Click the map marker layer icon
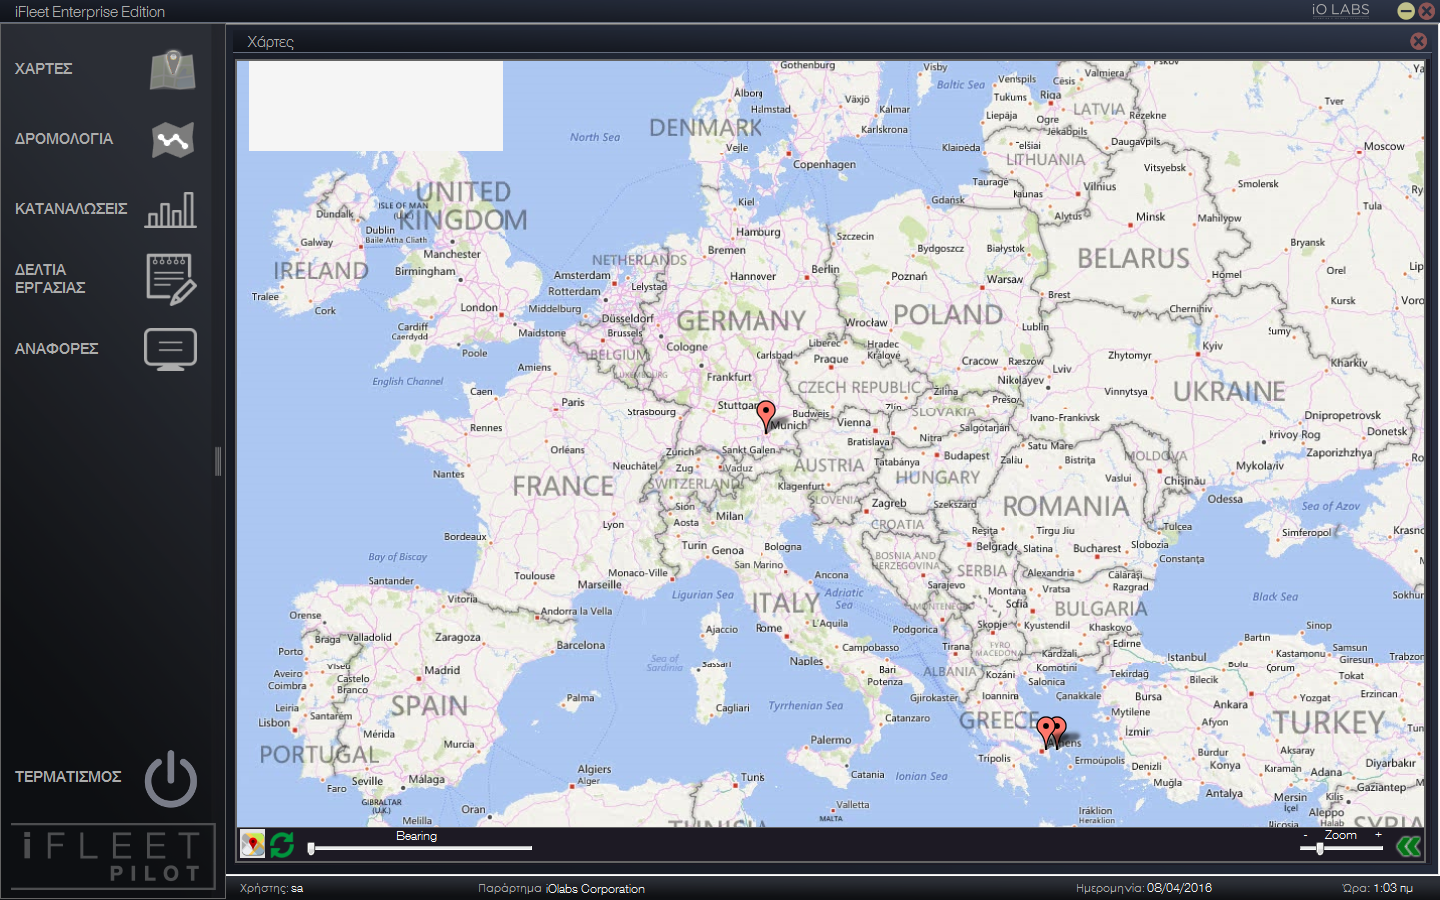The image size is (1440, 900). [253, 845]
